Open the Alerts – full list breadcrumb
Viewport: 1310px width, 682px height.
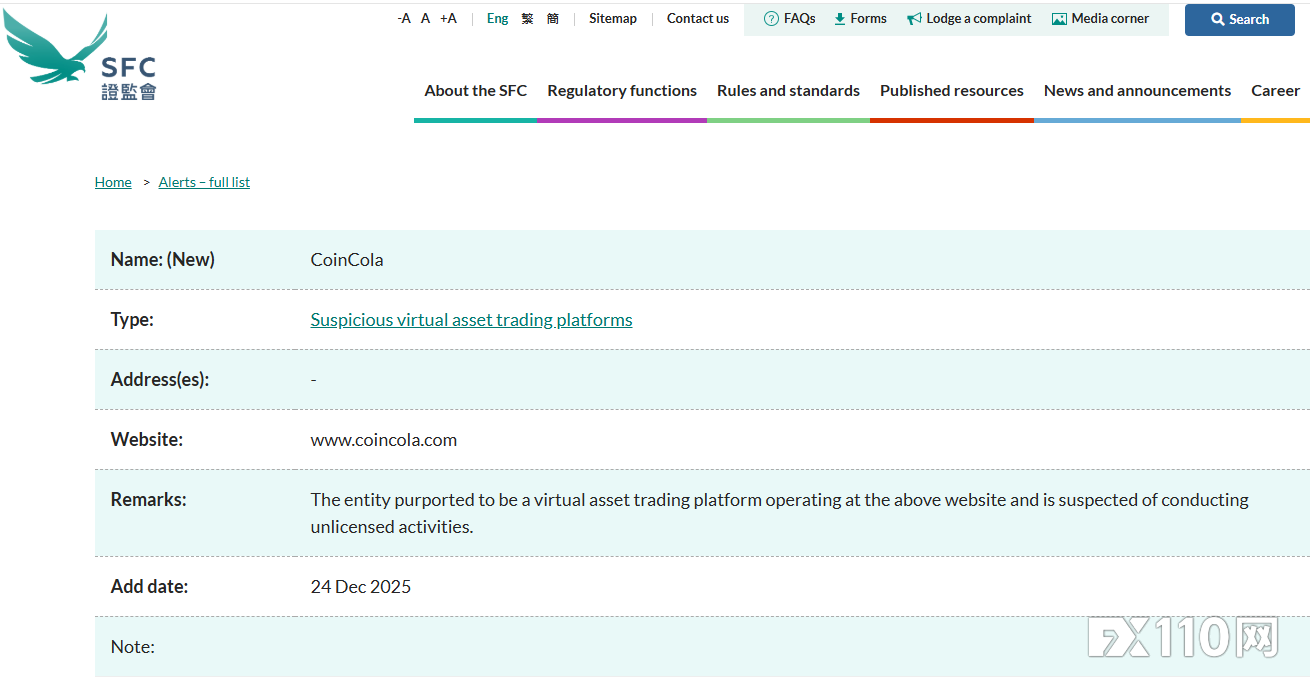204,182
